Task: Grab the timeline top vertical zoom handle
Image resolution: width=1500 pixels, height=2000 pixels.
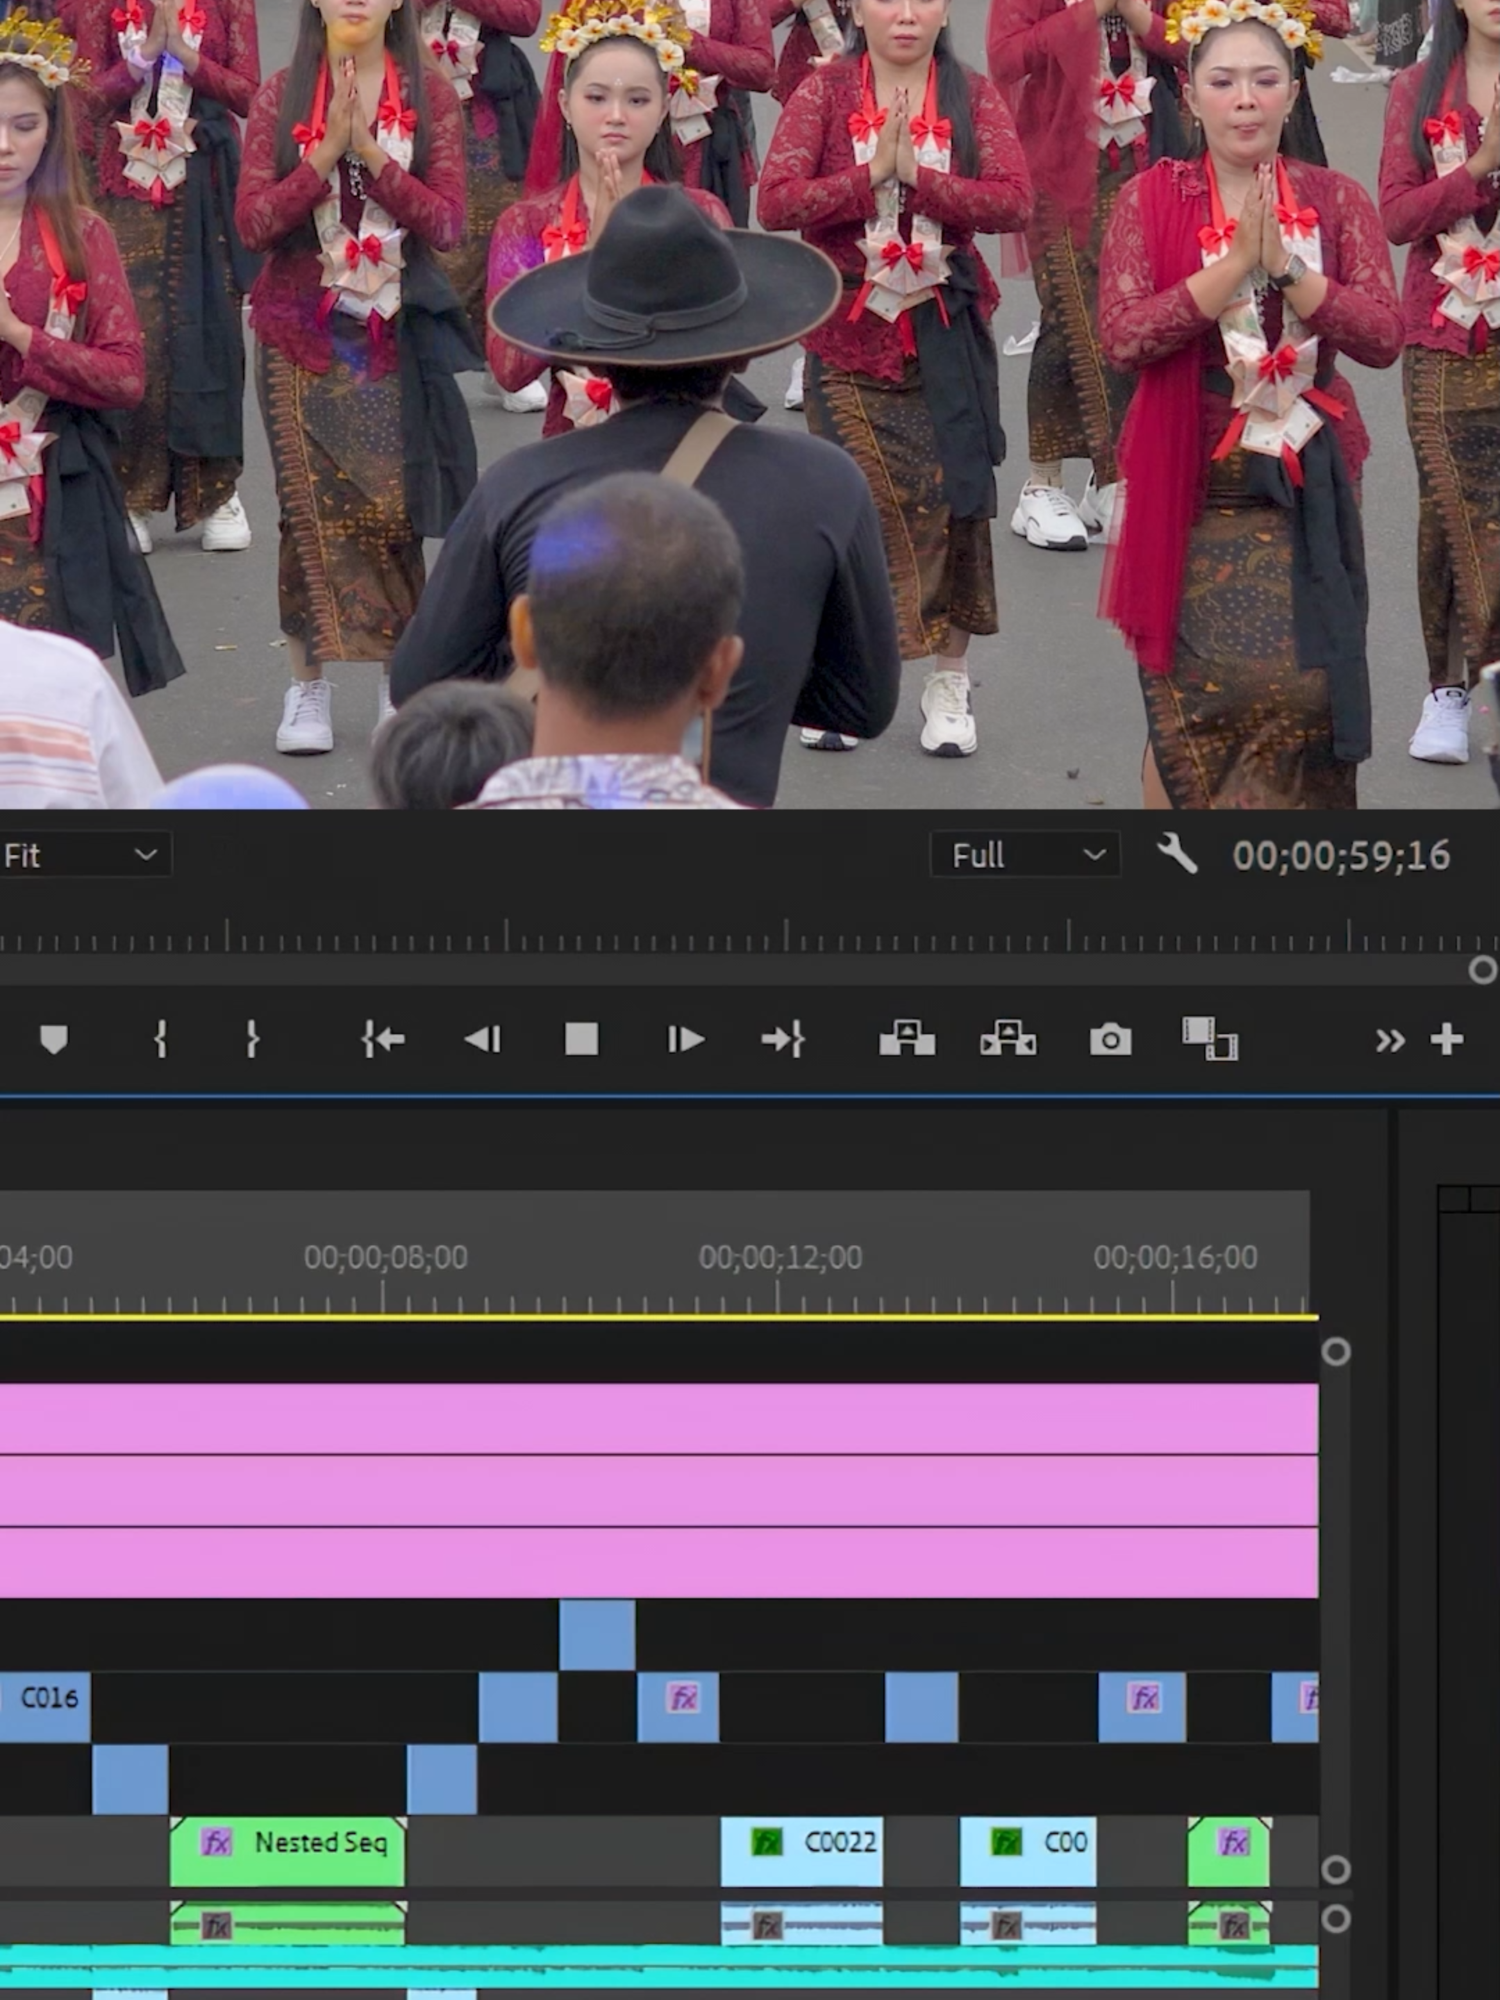Action: click(x=1336, y=1352)
